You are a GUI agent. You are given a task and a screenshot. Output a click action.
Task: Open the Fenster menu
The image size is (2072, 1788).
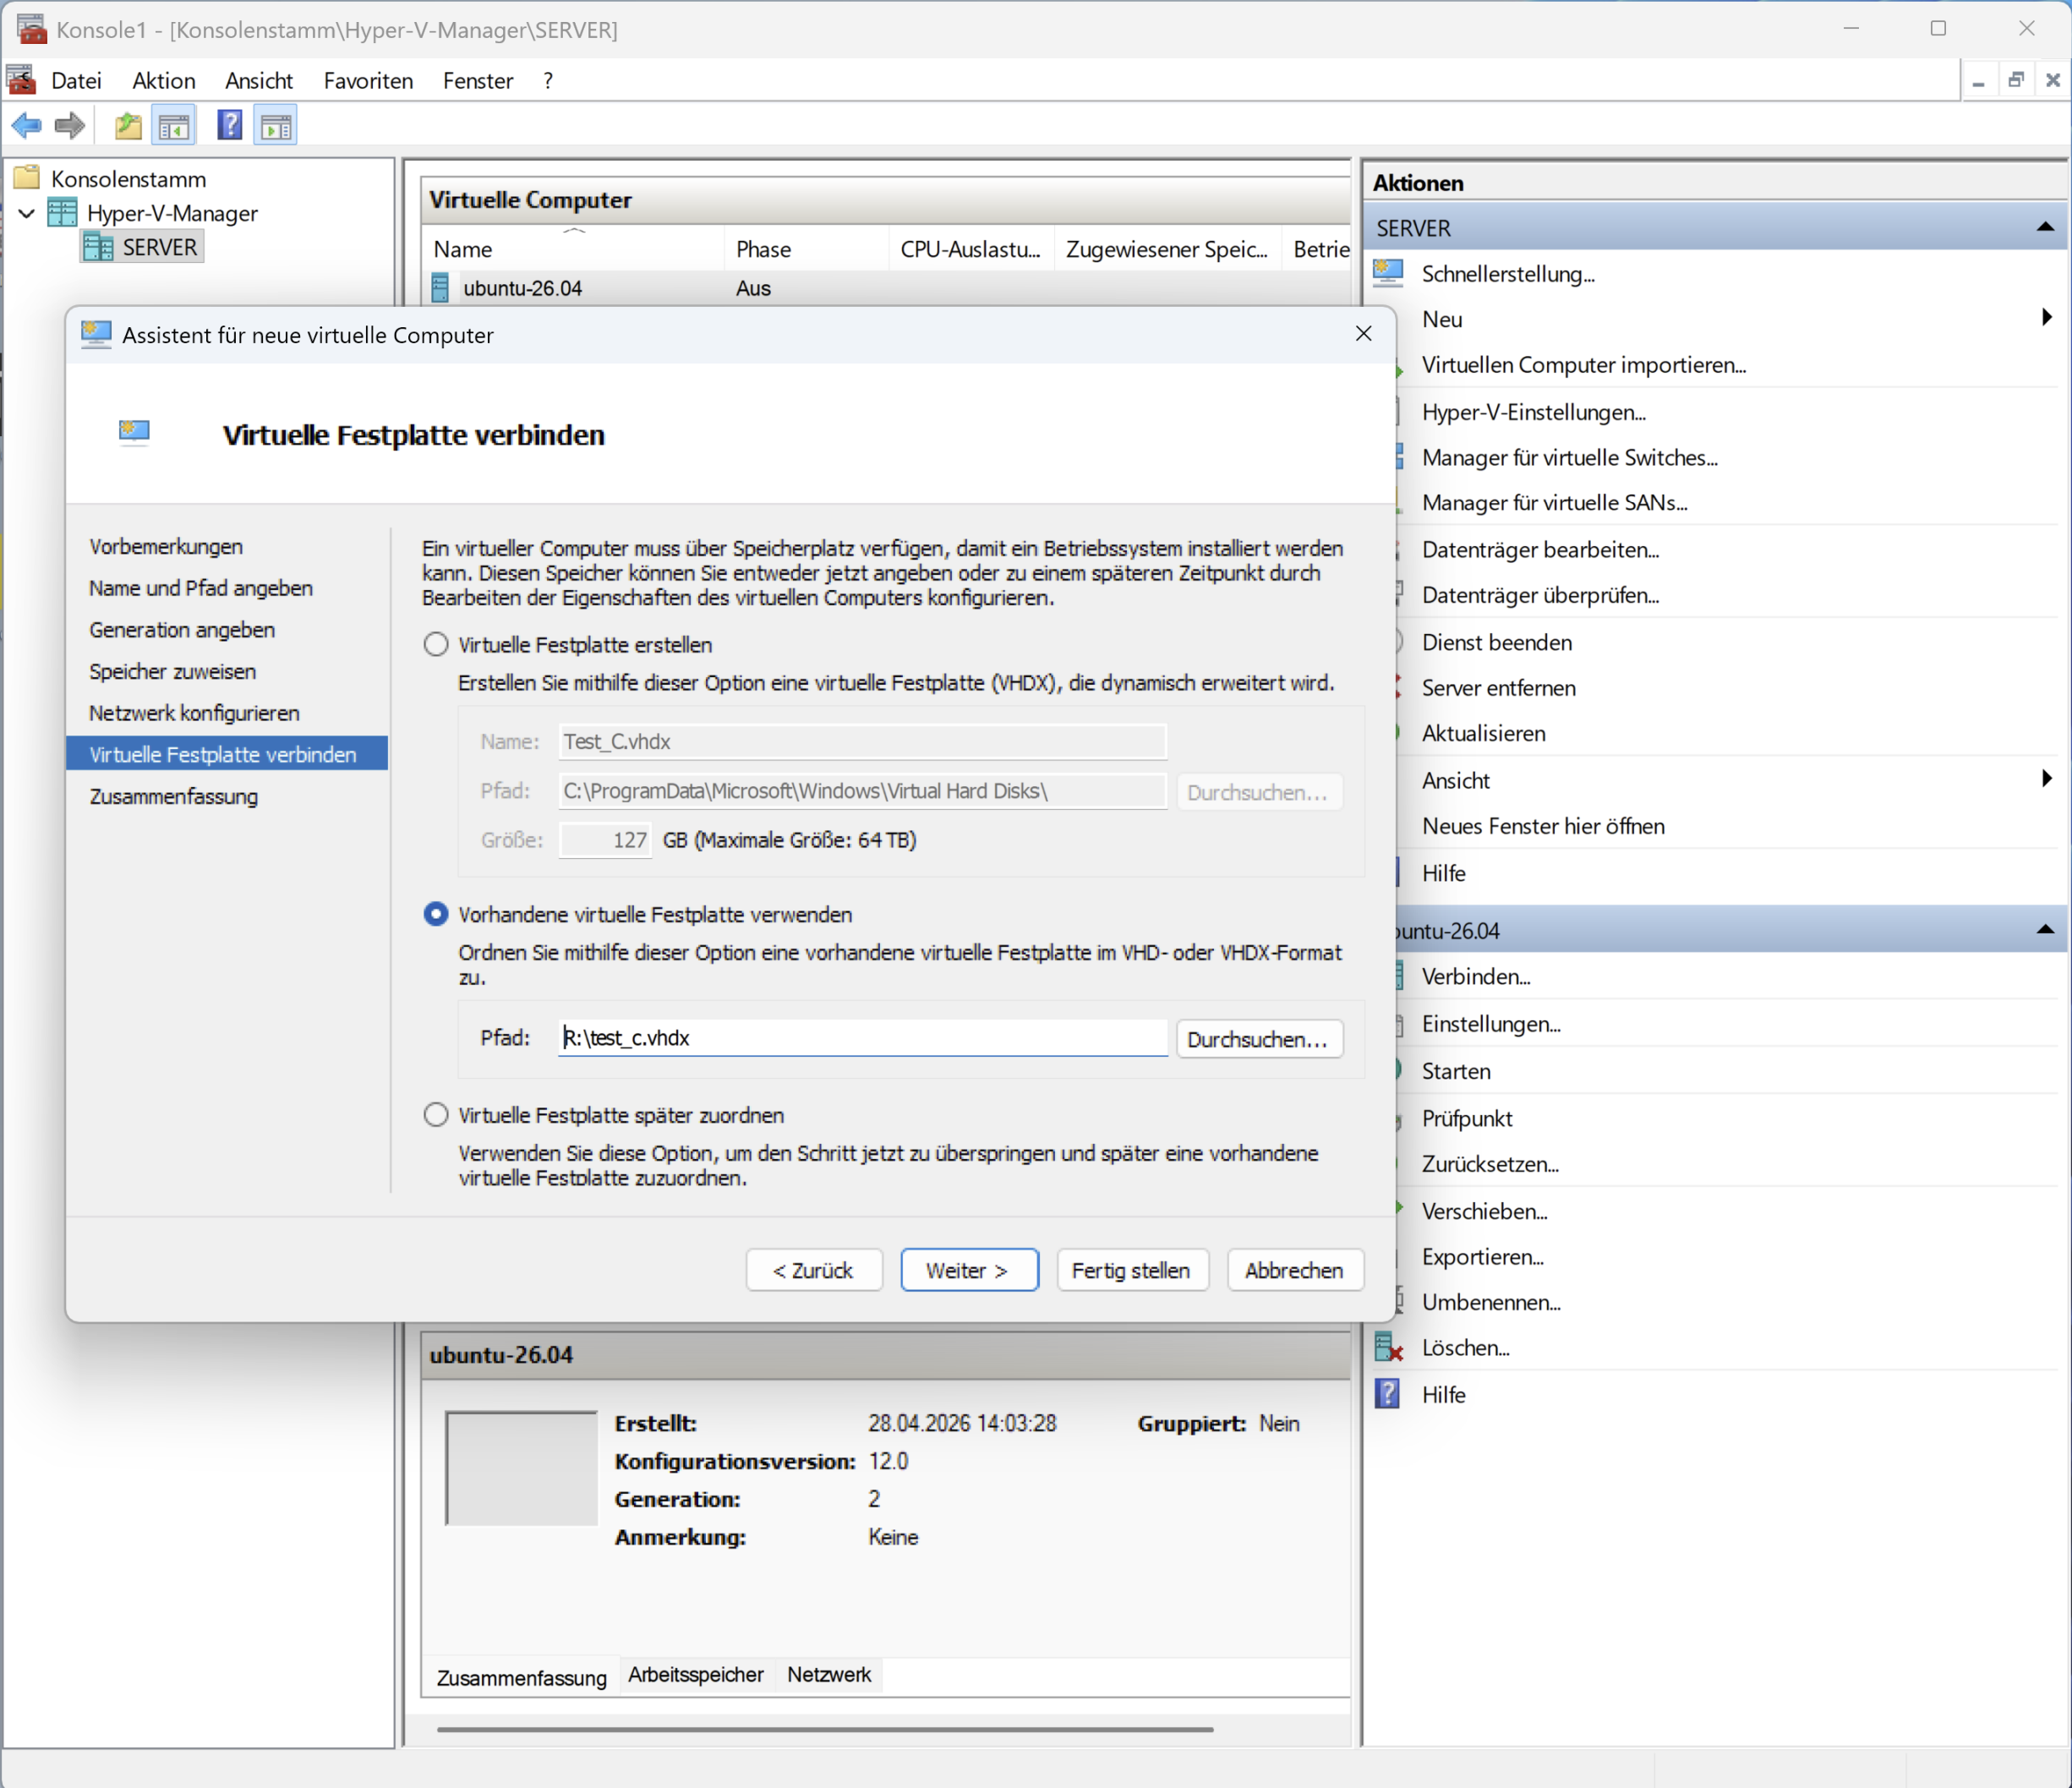point(478,81)
